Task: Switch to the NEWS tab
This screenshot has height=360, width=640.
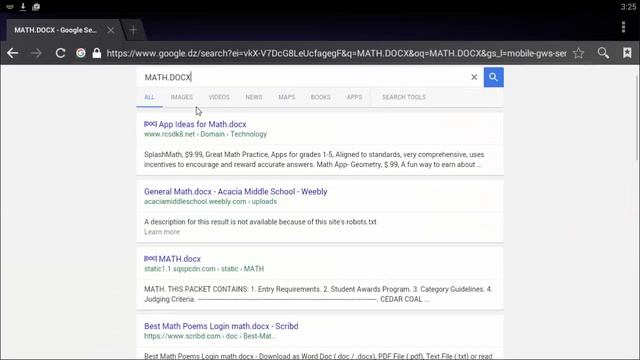Action: point(254,97)
